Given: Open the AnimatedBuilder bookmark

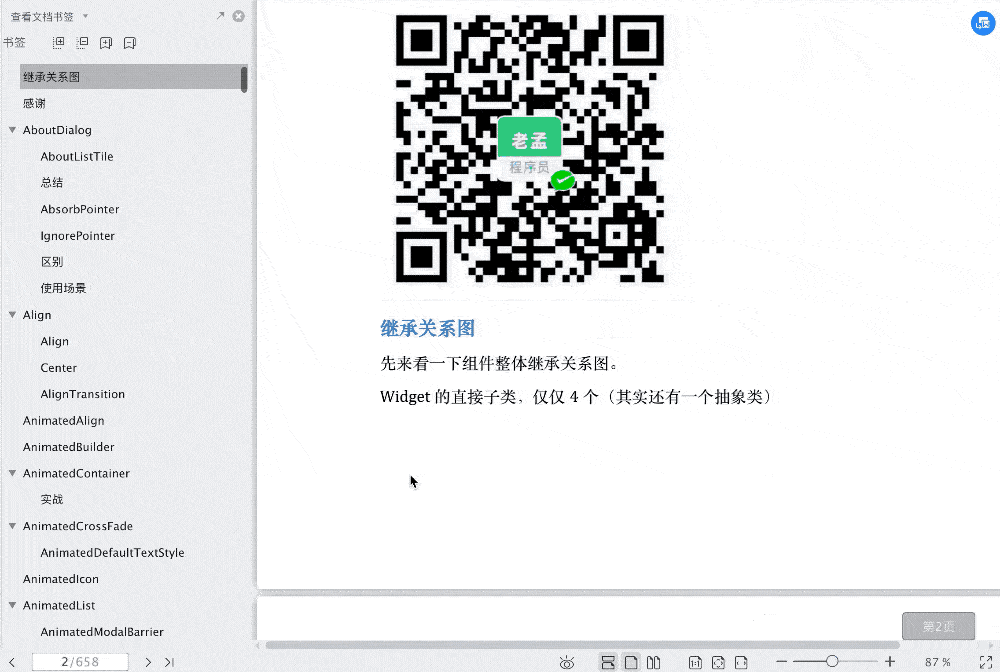Looking at the screenshot, I should point(68,447).
